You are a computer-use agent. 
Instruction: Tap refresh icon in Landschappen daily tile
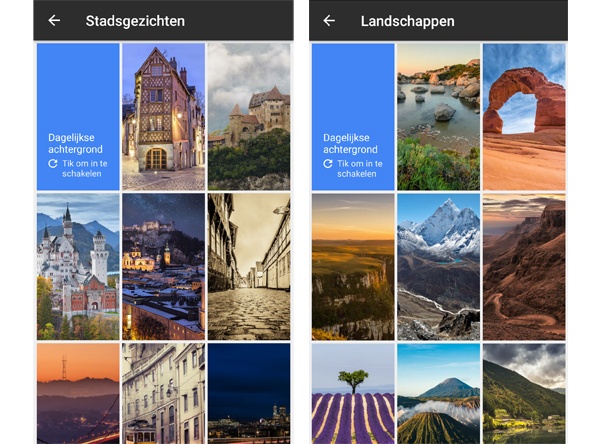coord(328,164)
